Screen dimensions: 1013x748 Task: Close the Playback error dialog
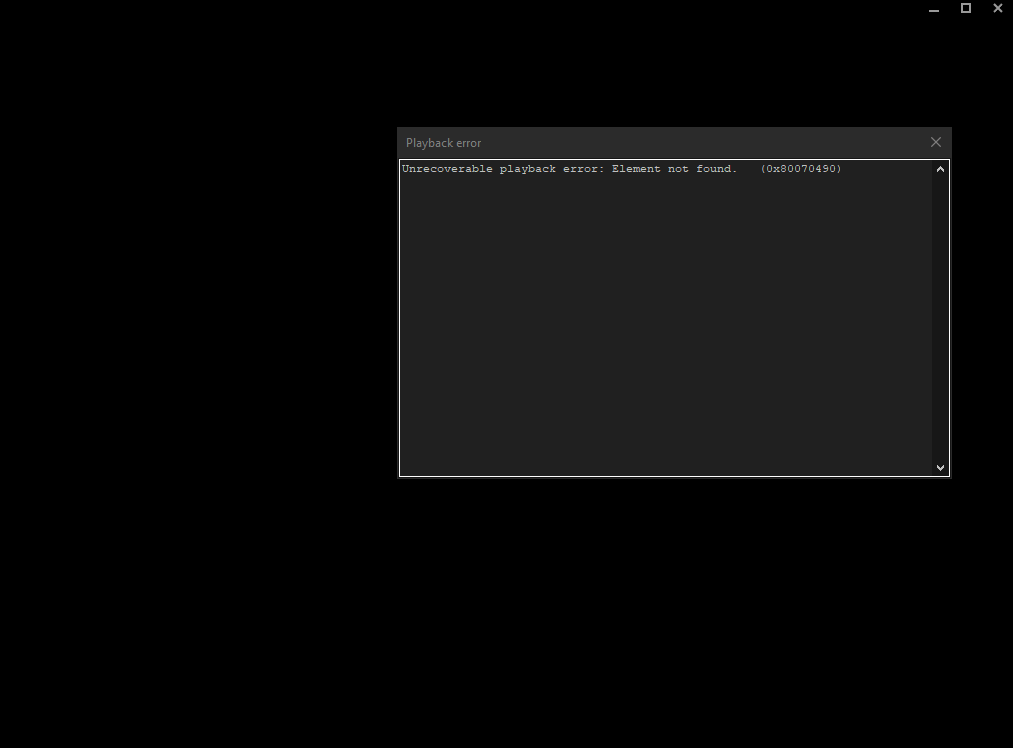click(x=935, y=142)
